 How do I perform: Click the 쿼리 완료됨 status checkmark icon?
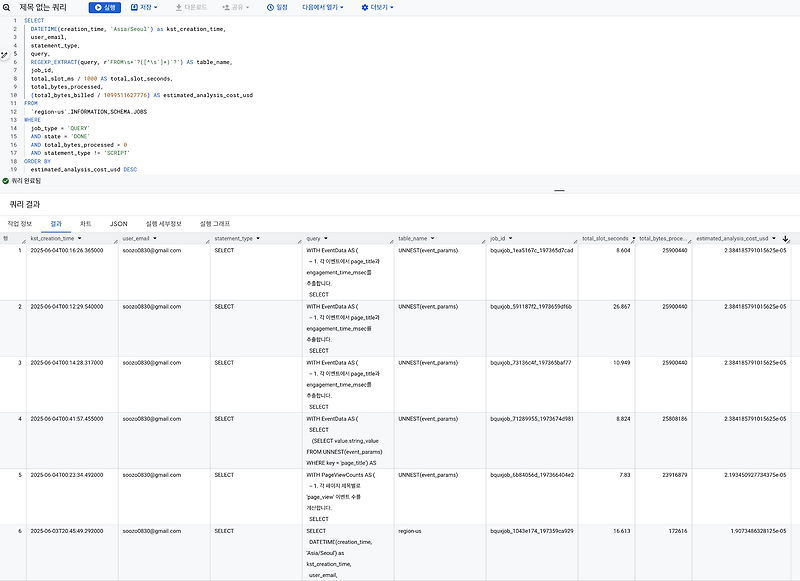[x=6, y=181]
